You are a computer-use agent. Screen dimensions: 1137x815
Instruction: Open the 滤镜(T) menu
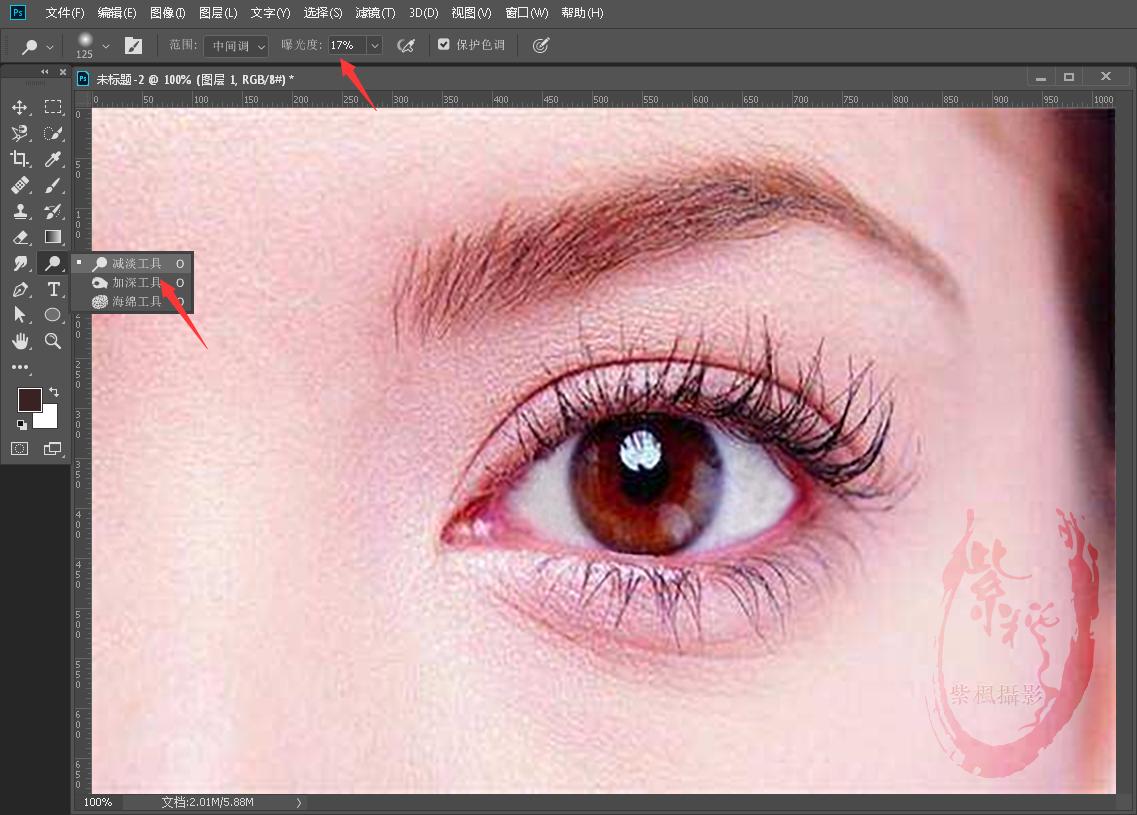click(x=376, y=13)
